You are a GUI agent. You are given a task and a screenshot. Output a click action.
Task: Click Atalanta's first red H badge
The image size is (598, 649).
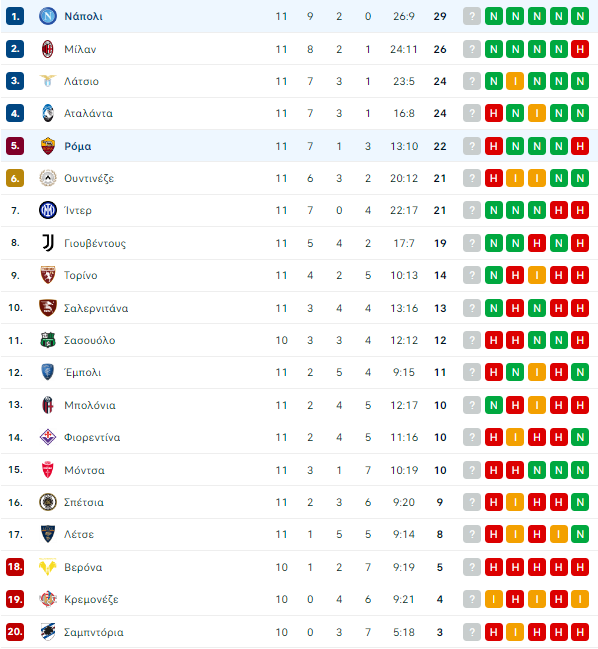click(493, 113)
